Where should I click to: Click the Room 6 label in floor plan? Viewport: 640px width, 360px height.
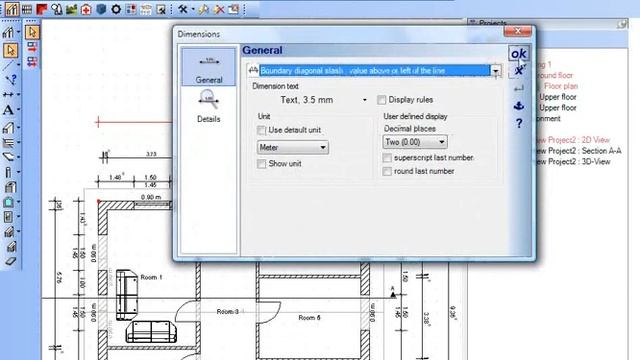[309, 318]
